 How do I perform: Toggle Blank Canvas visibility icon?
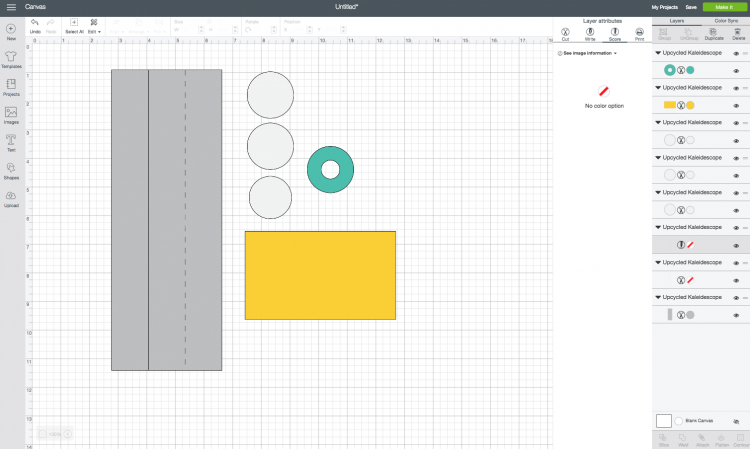[736, 421]
